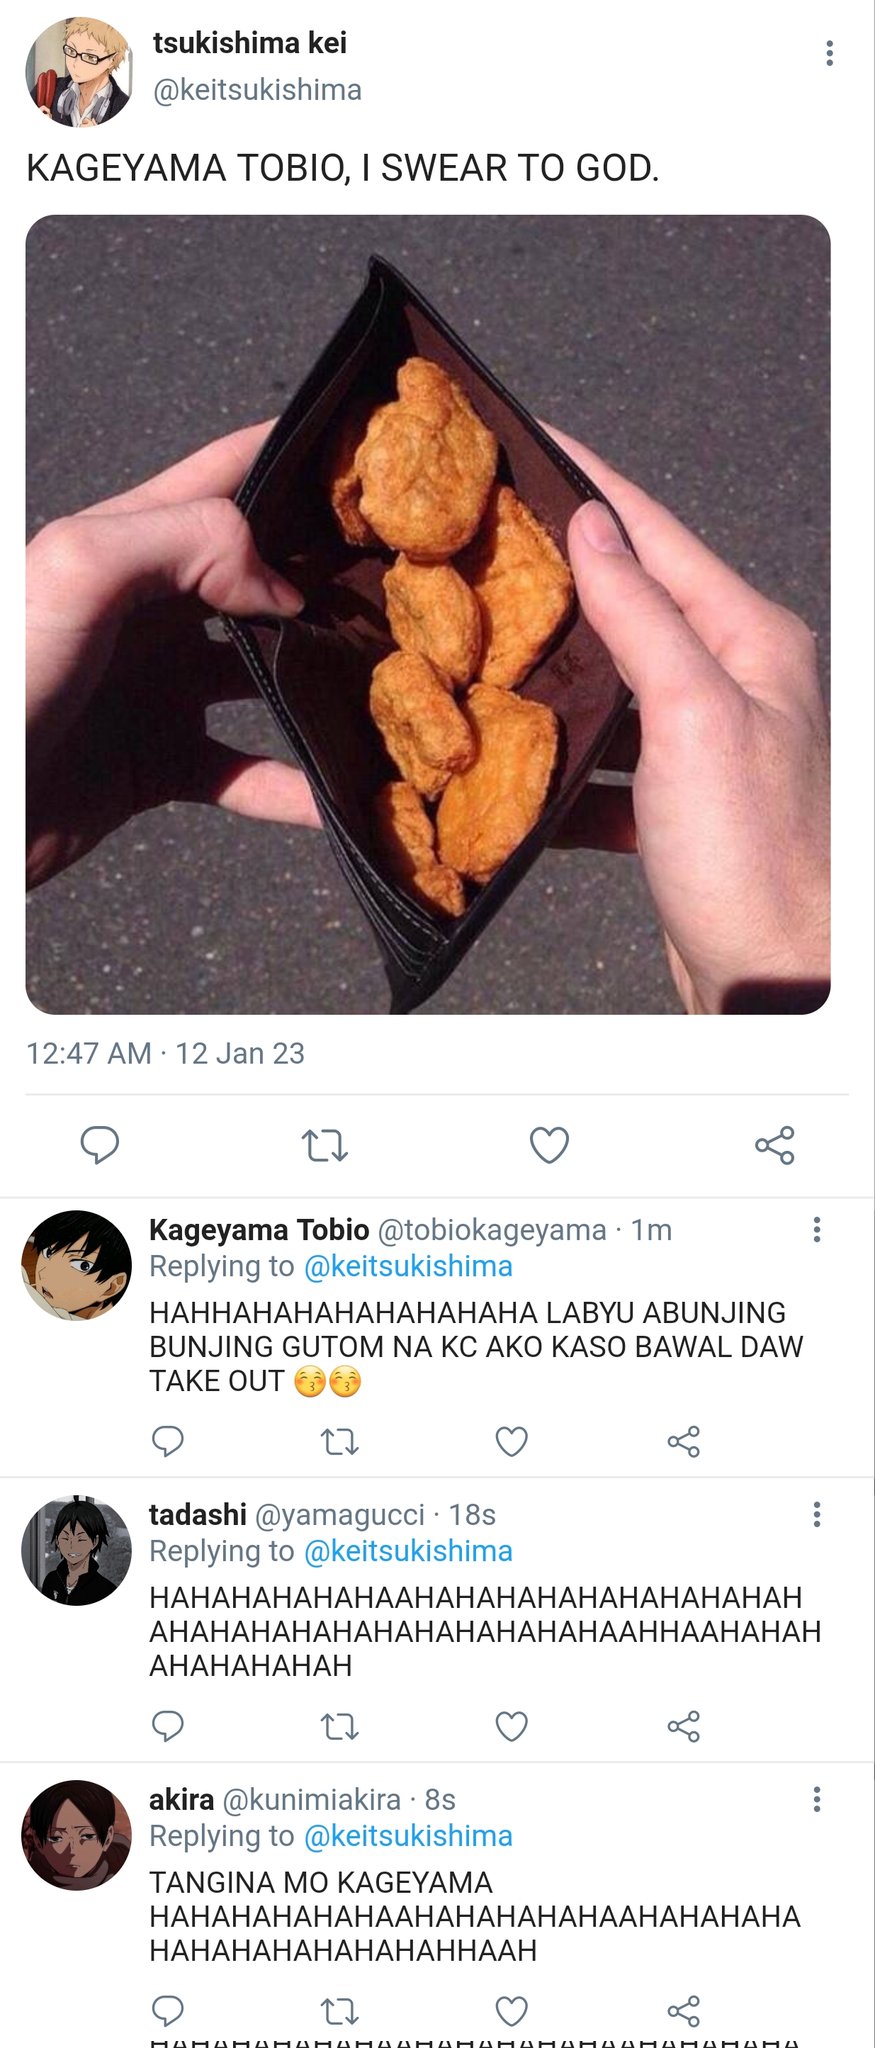Open the wallet full of nuggets photo
The image size is (875, 2048).
click(428, 614)
